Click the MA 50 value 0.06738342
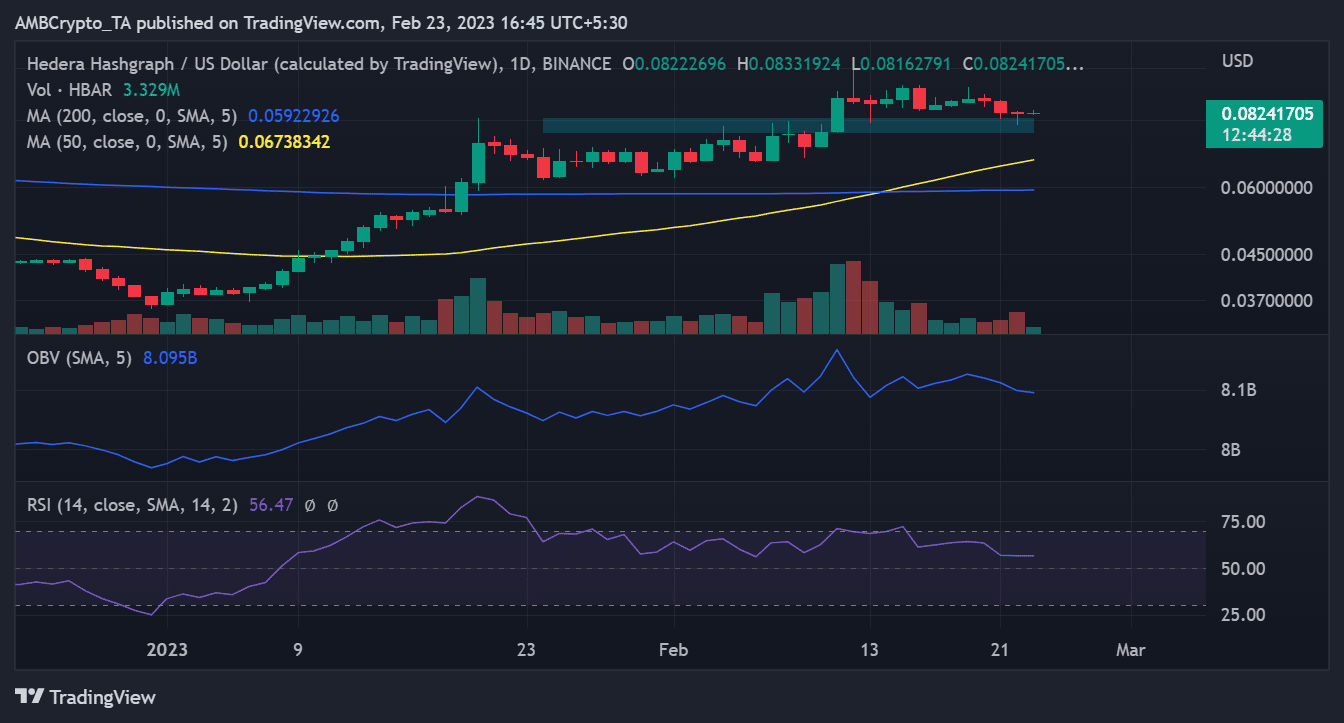Viewport: 1344px width, 723px height. coord(284,142)
